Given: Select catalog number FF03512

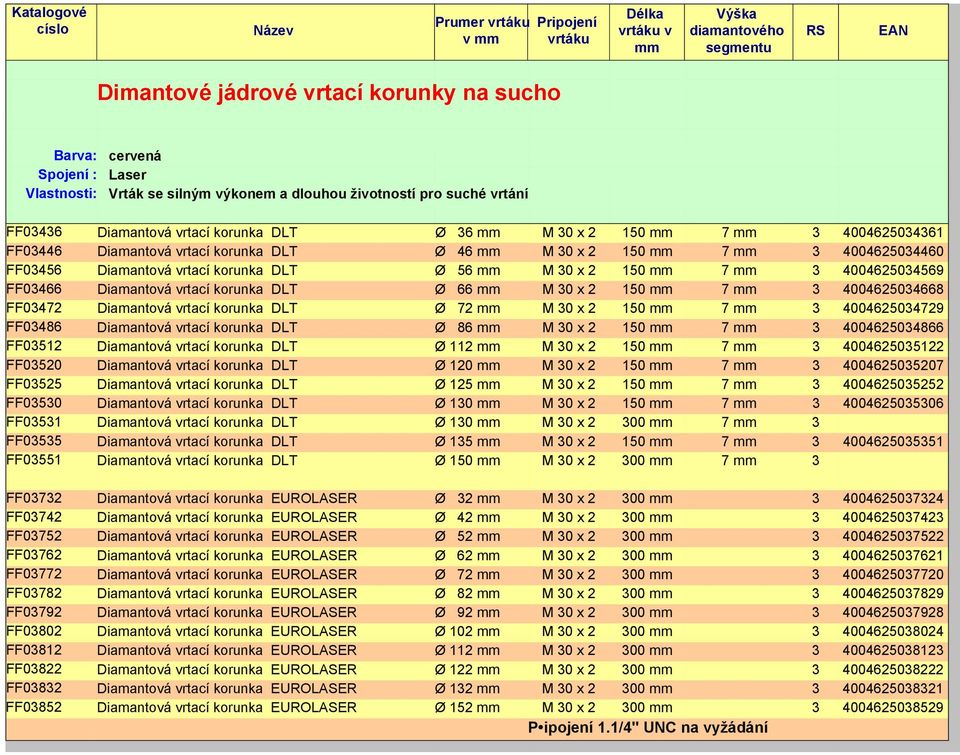Looking at the screenshot, I should click(x=34, y=346).
